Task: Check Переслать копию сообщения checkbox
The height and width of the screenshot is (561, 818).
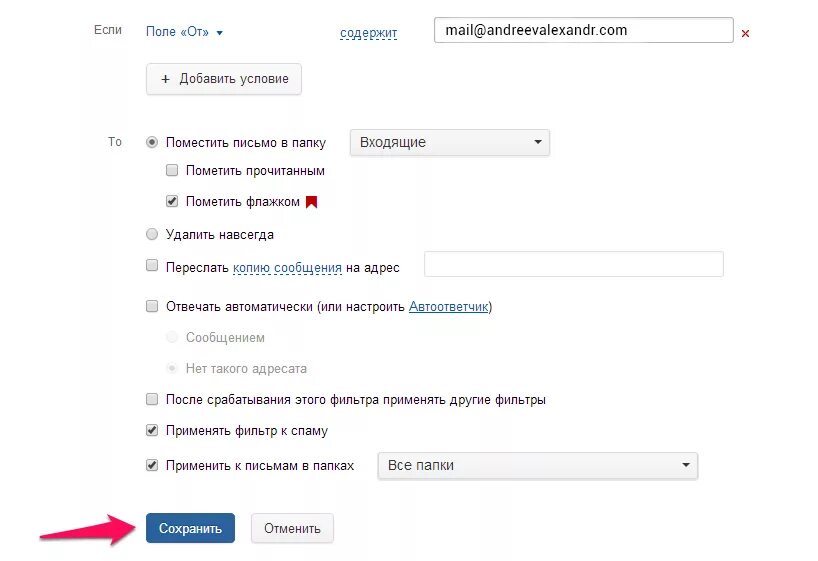Action: click(x=152, y=266)
